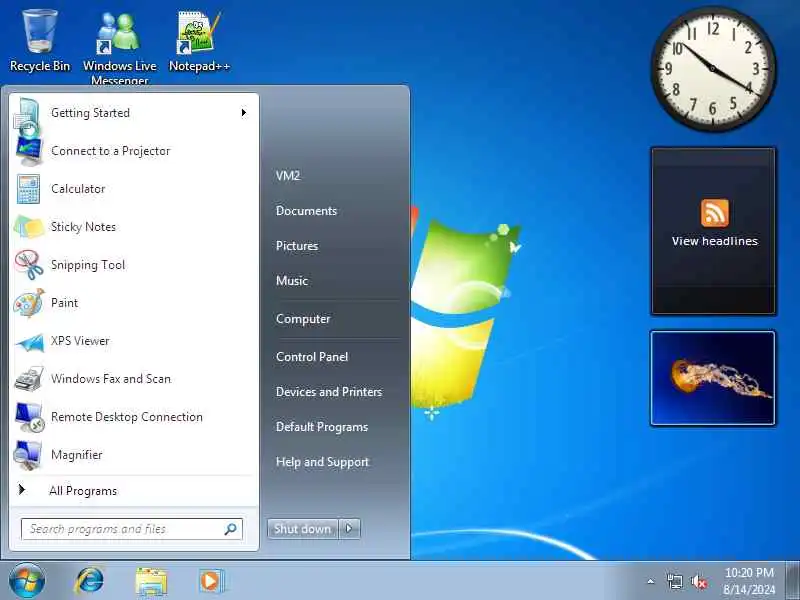
Task: Open Documents library
Action: pos(306,211)
